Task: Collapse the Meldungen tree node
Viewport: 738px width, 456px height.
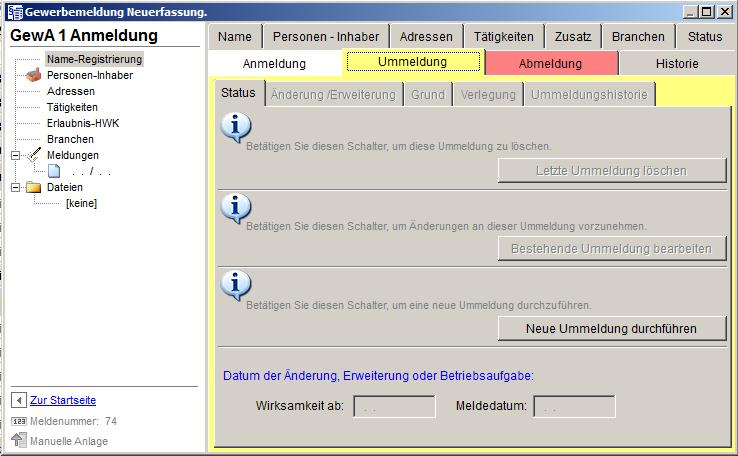Action: (16, 155)
